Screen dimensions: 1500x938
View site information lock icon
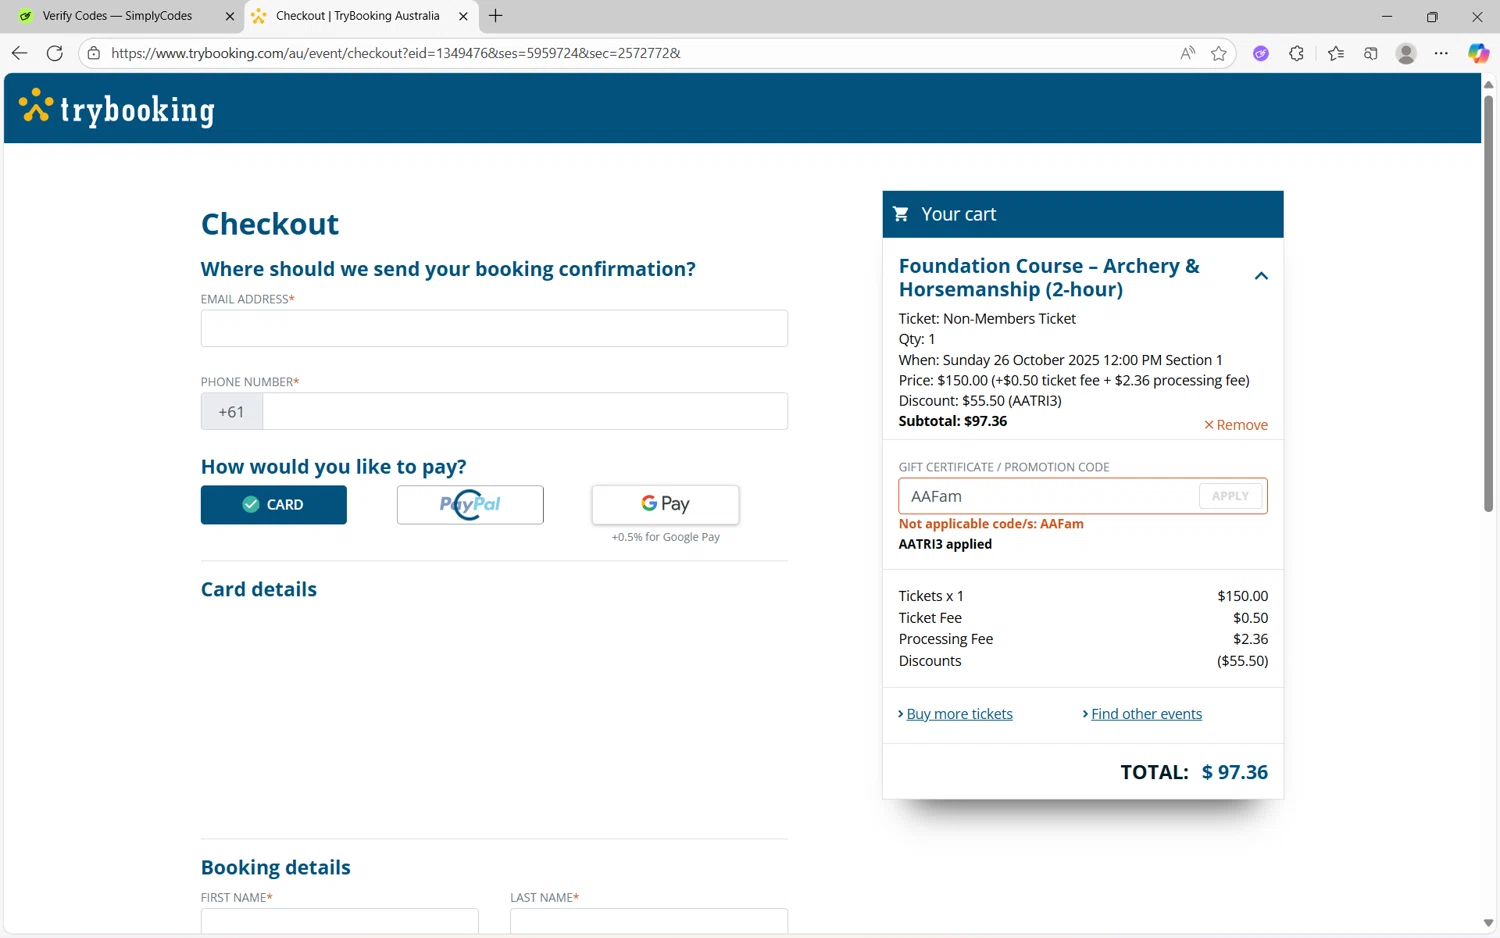coord(94,53)
